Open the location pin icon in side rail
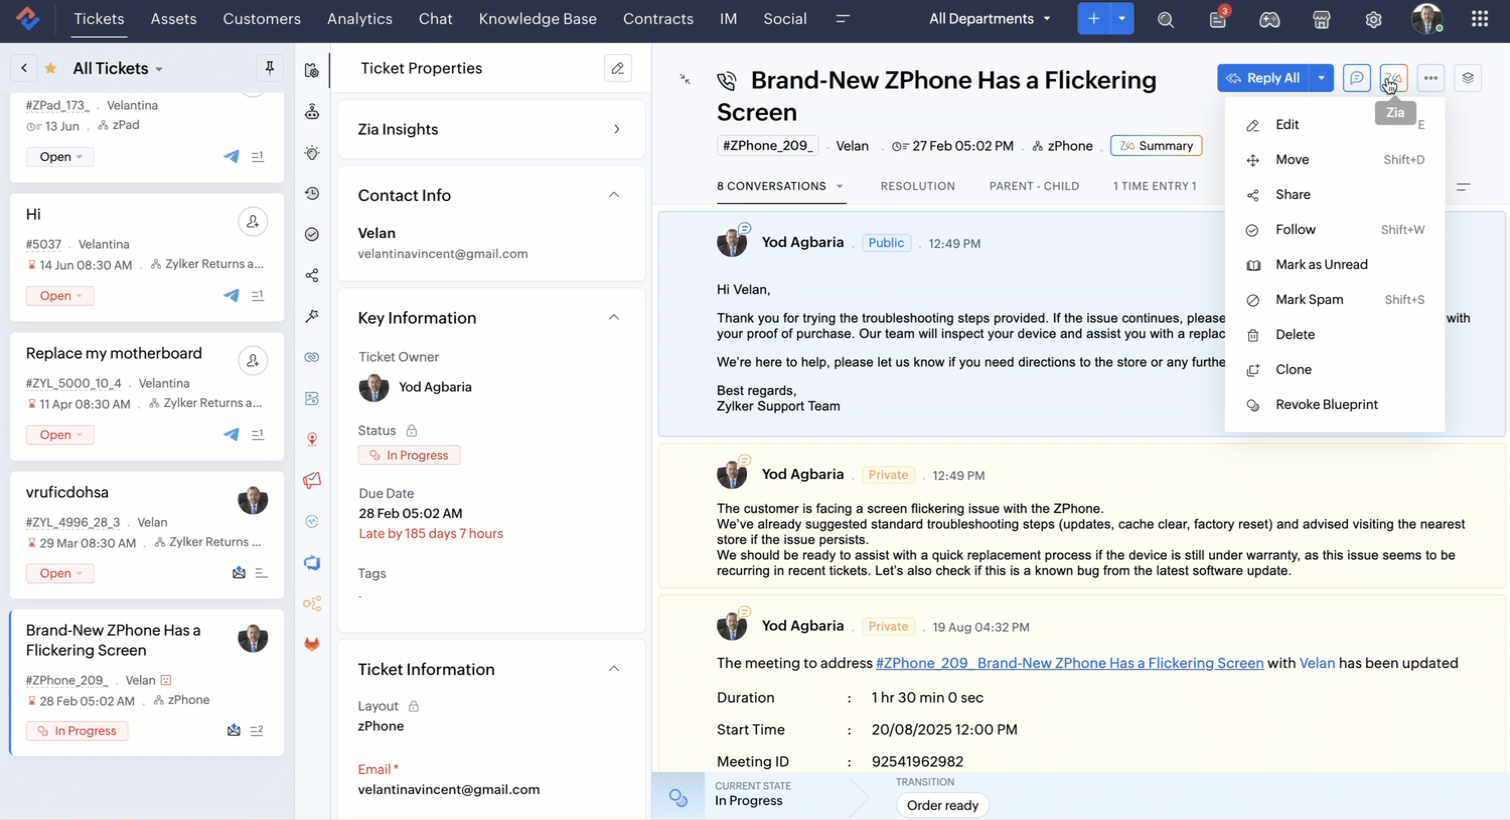1510x820 pixels. [x=312, y=440]
